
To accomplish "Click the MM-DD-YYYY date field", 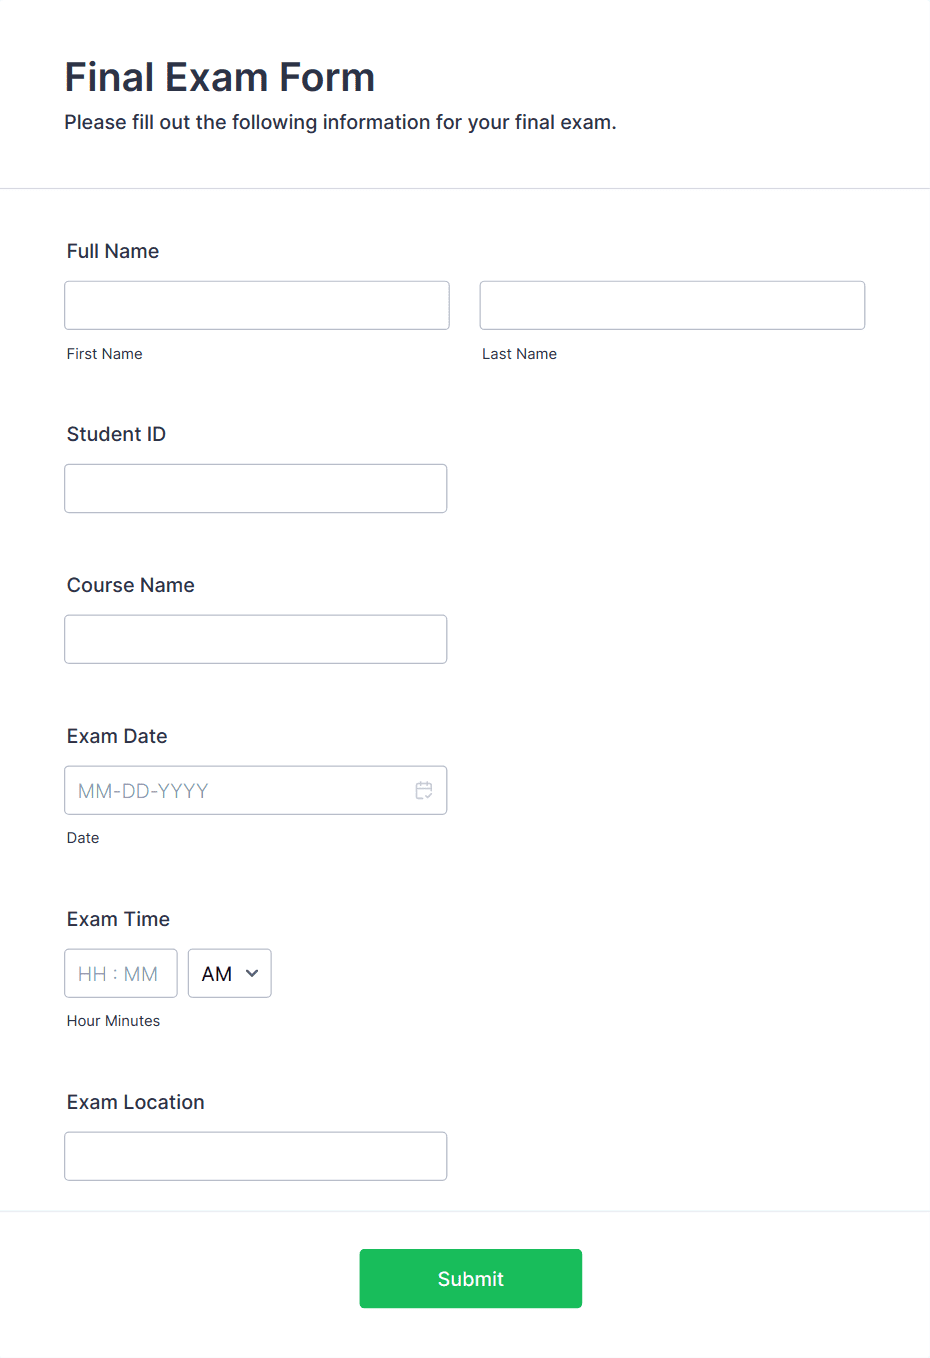I will (256, 790).
